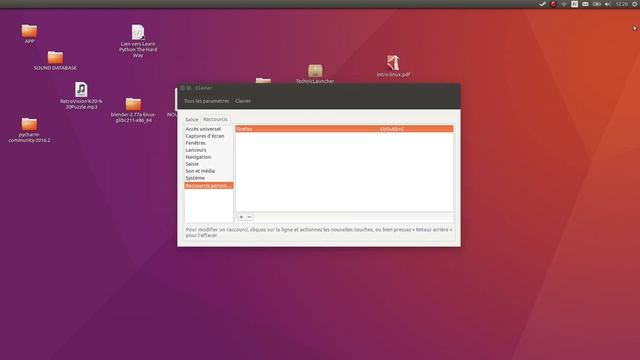Click the checkmark tray indicator icon

[x=542, y=4]
